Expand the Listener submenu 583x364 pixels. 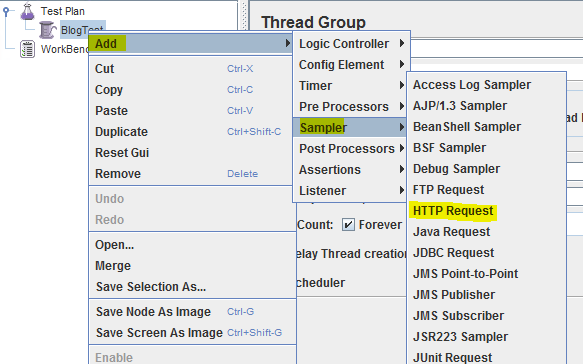350,191
